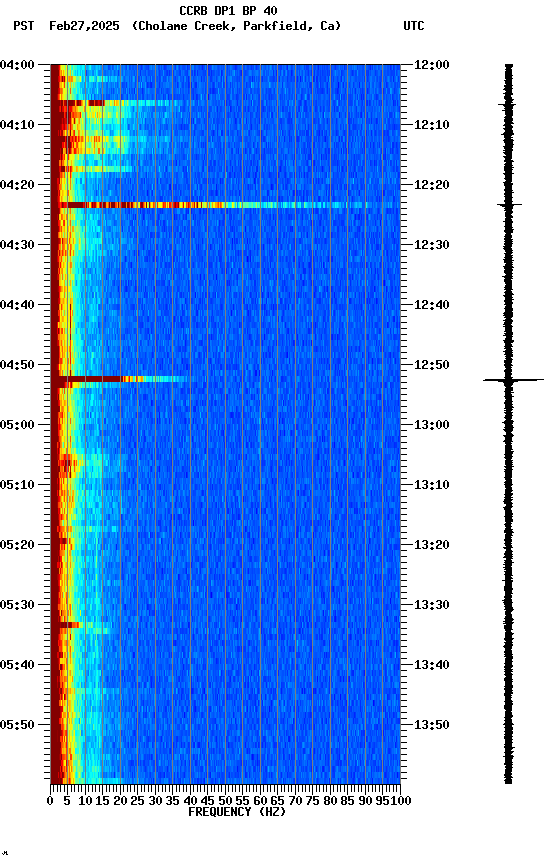The height and width of the screenshot is (864, 552).
Task: Click the title text 'CCRB DP1 BP 40'
Action: pyautogui.click(x=228, y=10)
